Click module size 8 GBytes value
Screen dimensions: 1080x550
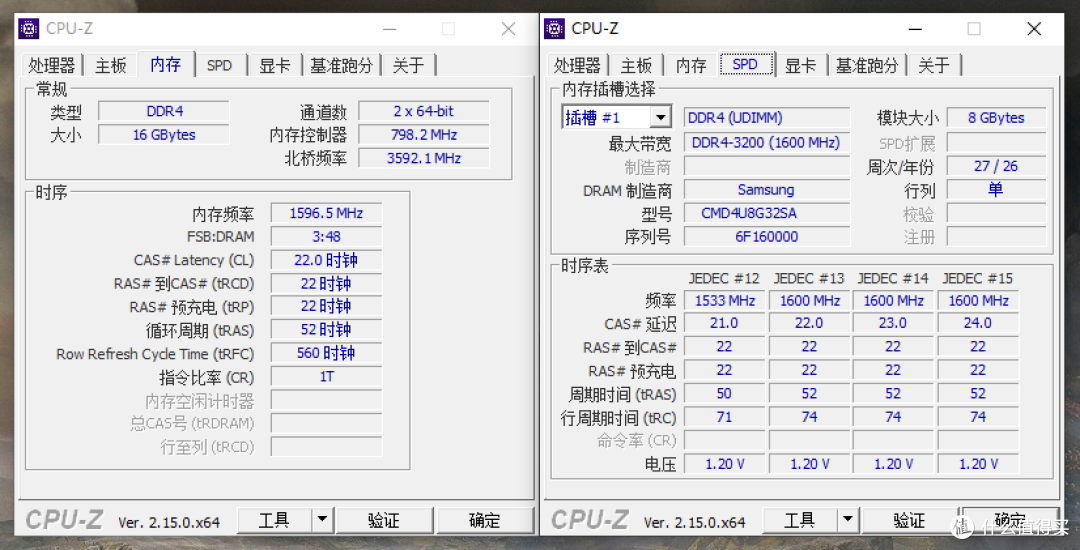996,118
